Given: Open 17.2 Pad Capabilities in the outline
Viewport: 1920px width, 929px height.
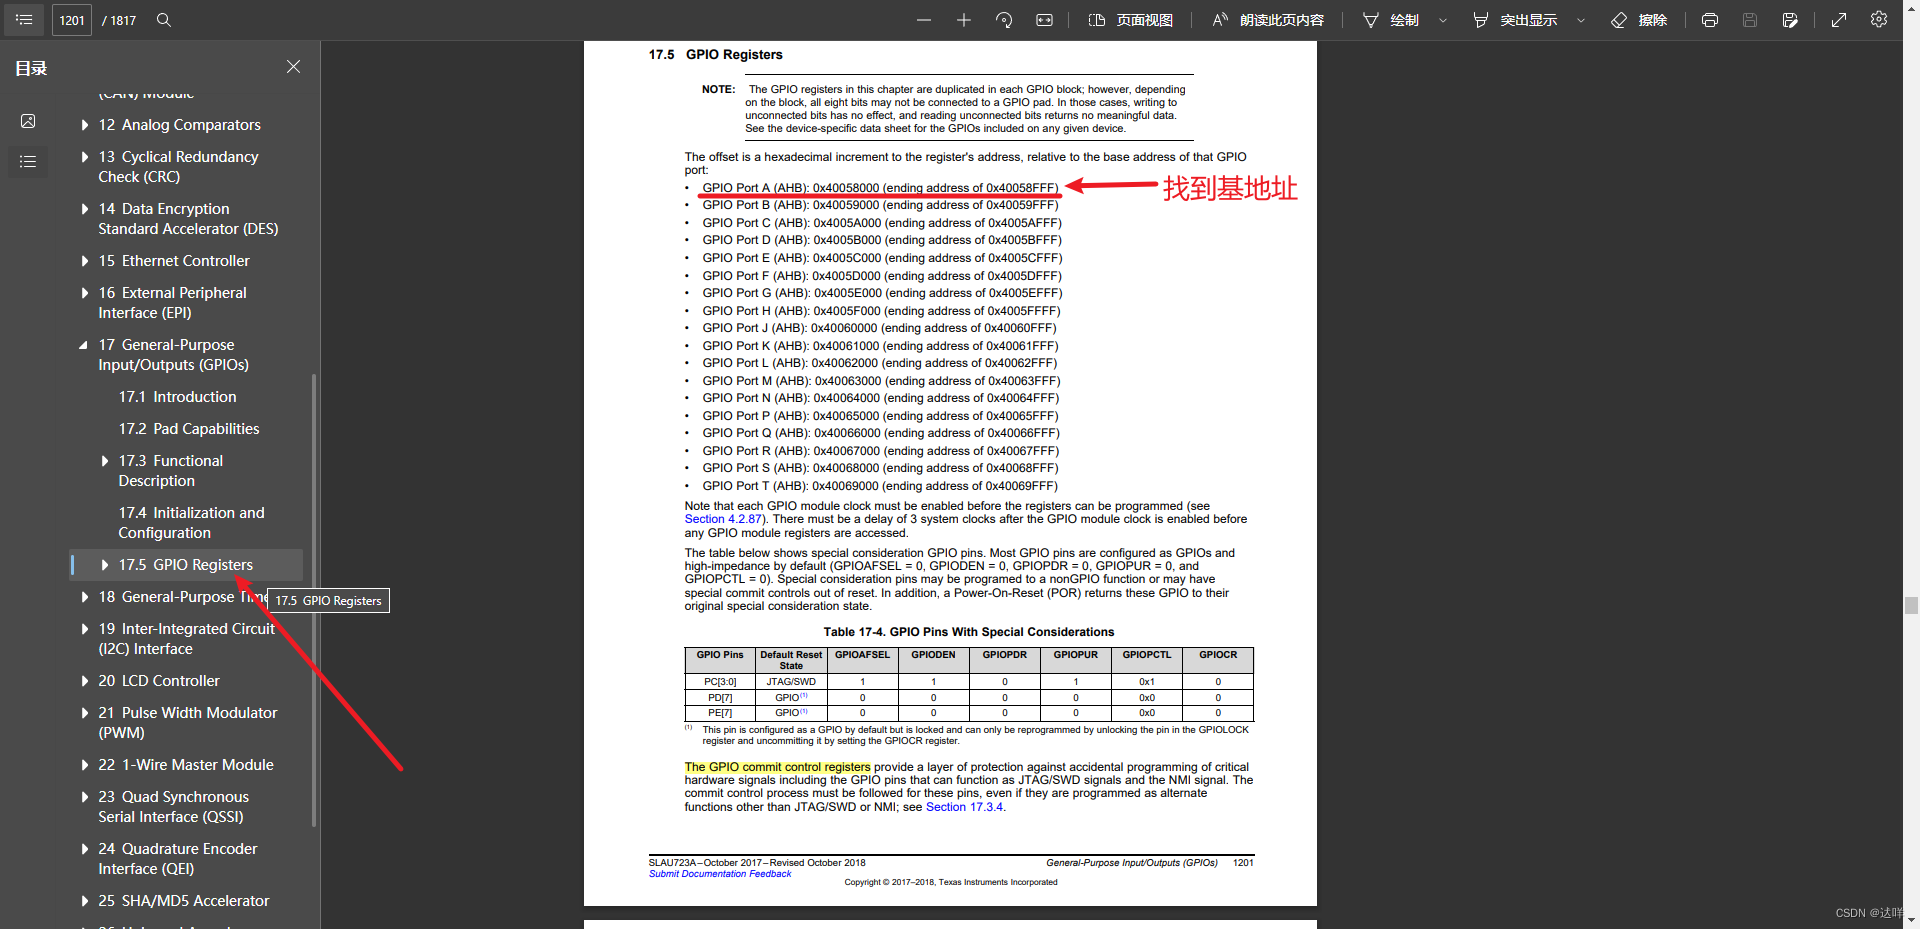Looking at the screenshot, I should point(189,429).
